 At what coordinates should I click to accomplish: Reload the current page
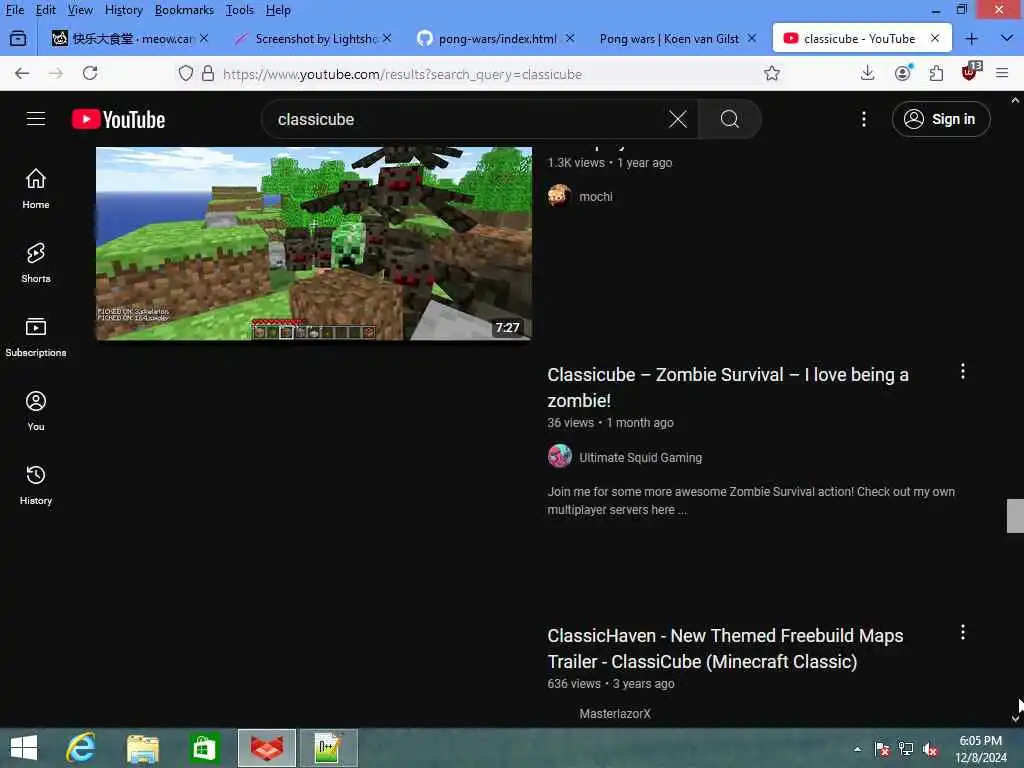tap(90, 73)
